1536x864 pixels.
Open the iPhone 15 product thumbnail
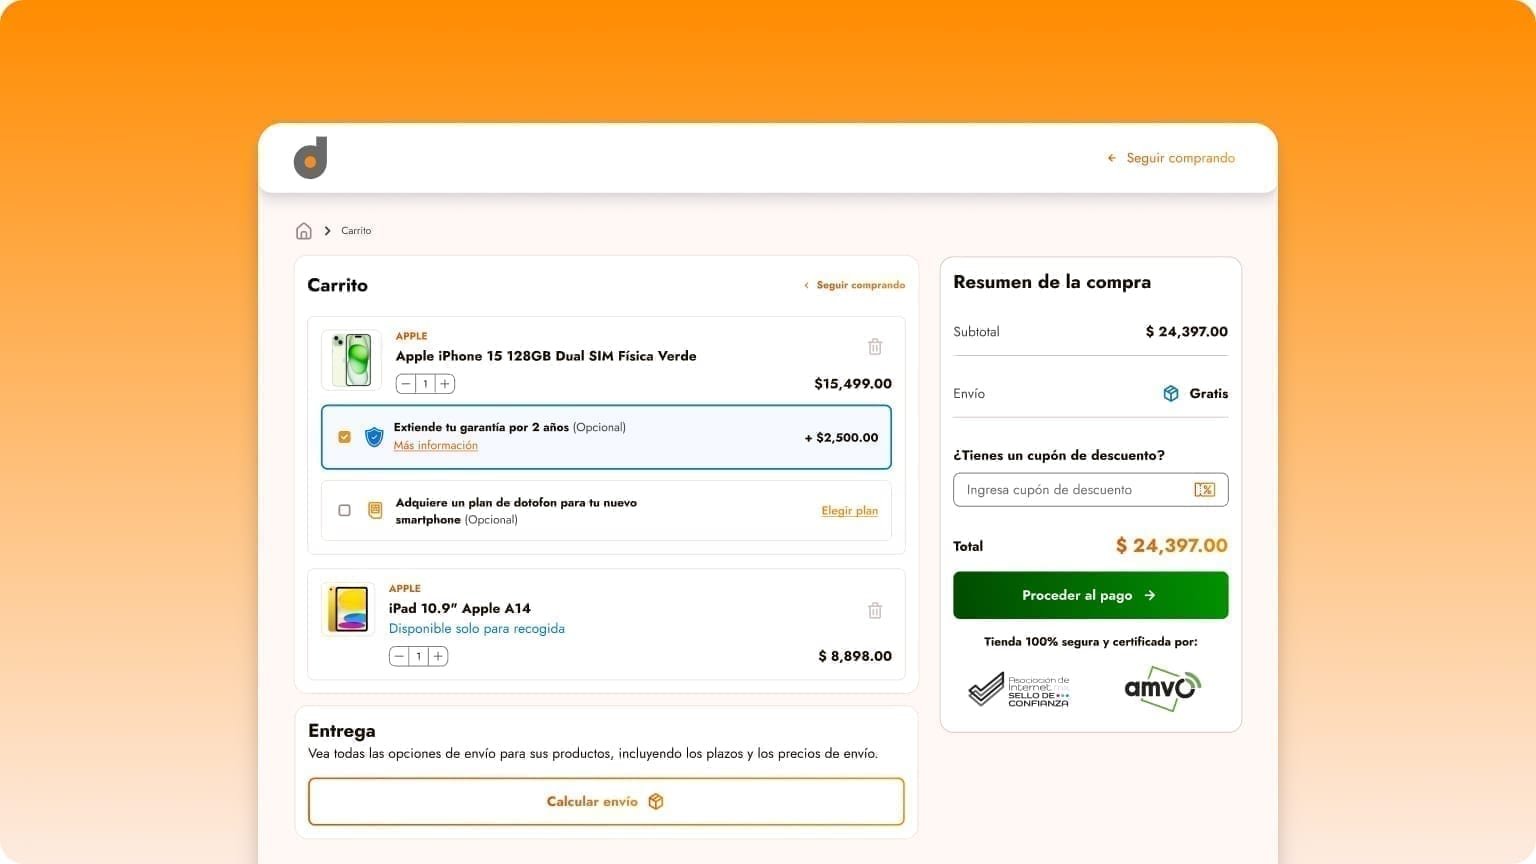click(351, 360)
